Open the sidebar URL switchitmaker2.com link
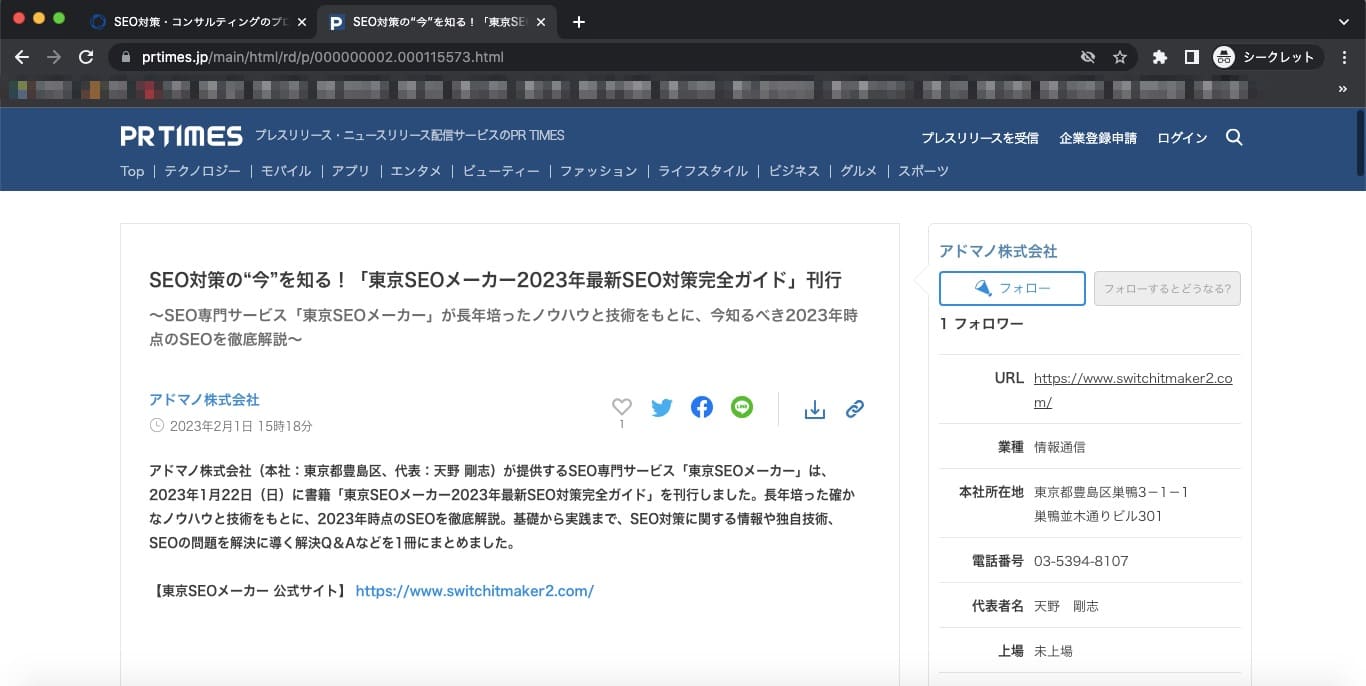Screen dimensions: 1366x686 pos(1133,390)
